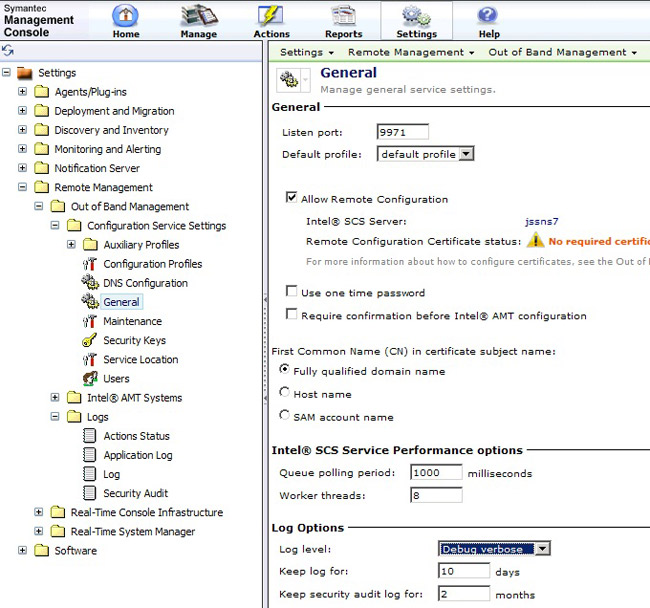The image size is (650, 608).
Task: Click the Settings root folder icon
Action: [24, 73]
